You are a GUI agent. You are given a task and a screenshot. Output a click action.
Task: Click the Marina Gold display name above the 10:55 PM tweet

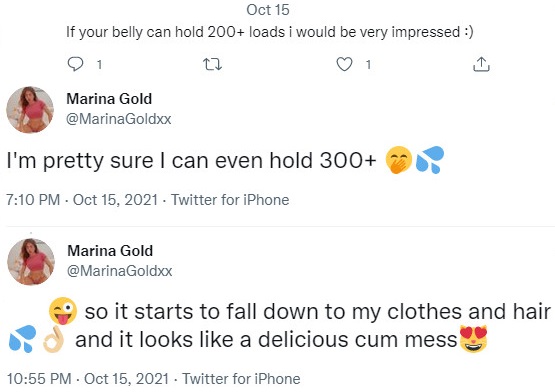pyautogui.click(x=110, y=251)
